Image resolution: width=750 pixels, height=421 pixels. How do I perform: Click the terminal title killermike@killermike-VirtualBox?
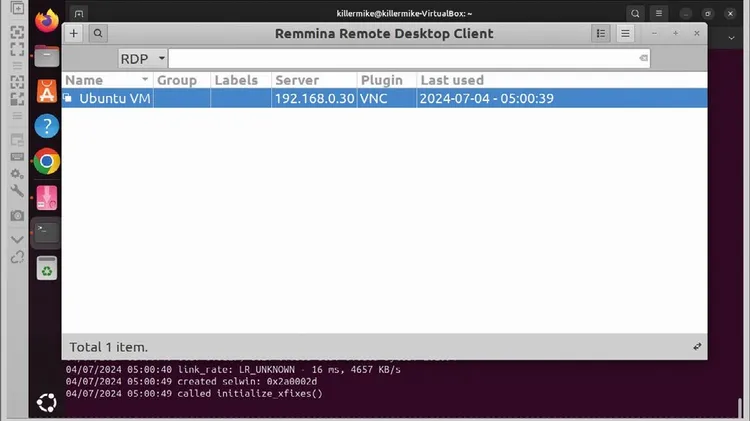(404, 13)
